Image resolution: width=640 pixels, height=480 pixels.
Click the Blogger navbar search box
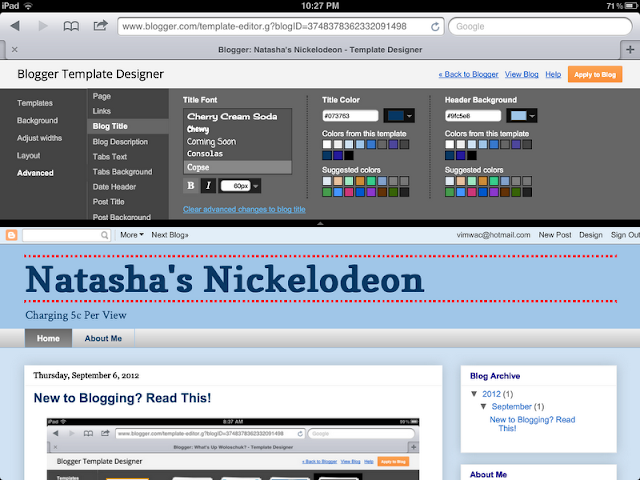pos(66,235)
